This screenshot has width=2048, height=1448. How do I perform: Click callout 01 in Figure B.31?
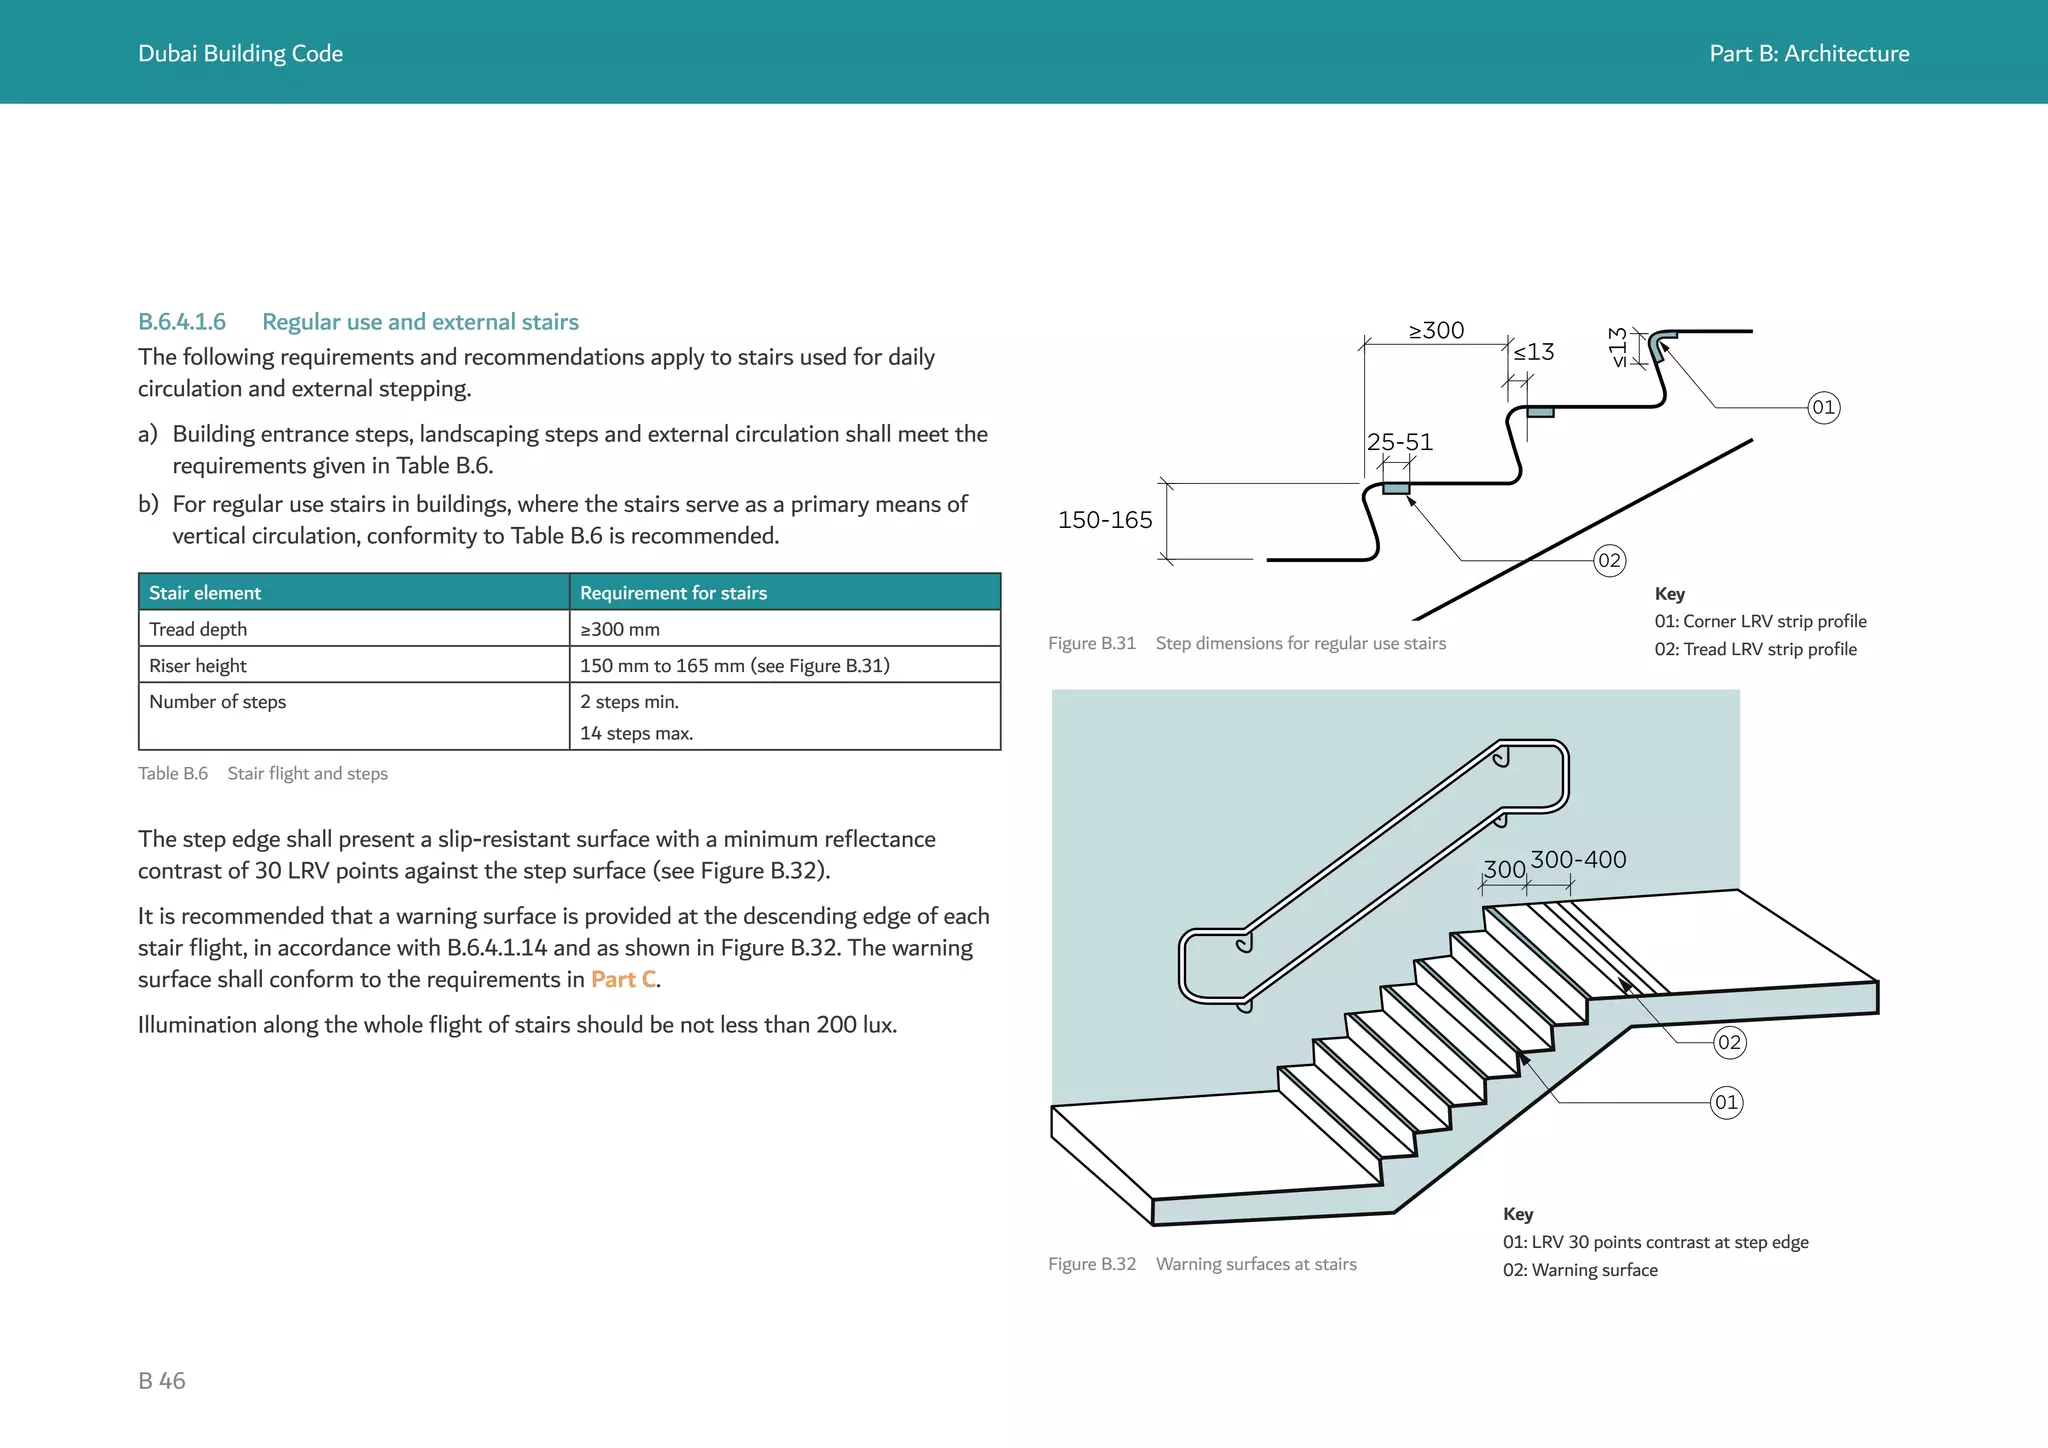pos(1823,408)
